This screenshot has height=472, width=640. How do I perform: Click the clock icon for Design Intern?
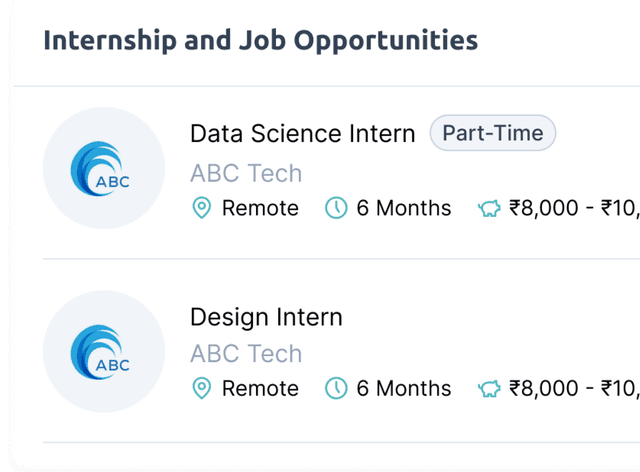[336, 388]
